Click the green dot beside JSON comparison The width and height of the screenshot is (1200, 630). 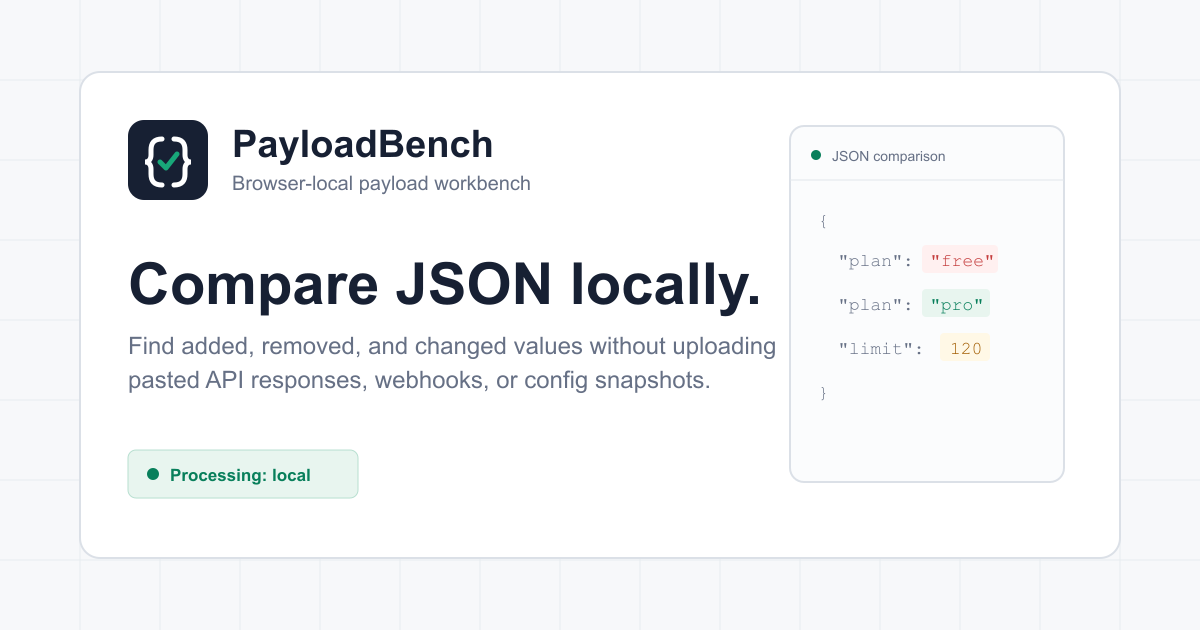click(x=816, y=155)
